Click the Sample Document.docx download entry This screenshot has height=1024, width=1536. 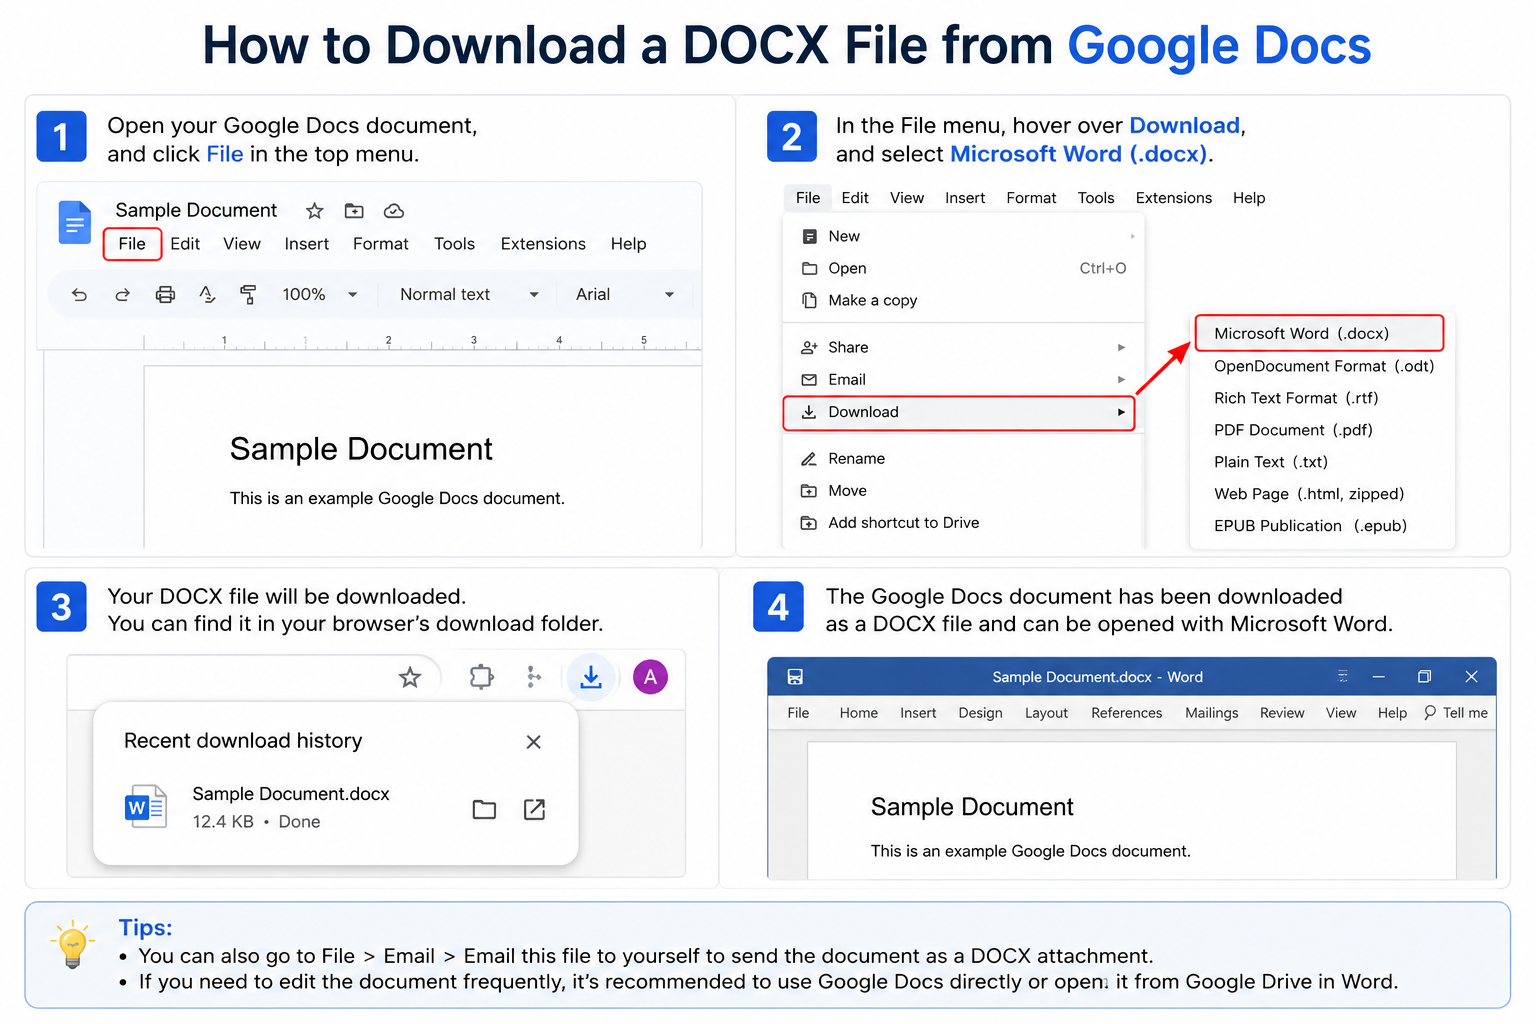[336, 807]
